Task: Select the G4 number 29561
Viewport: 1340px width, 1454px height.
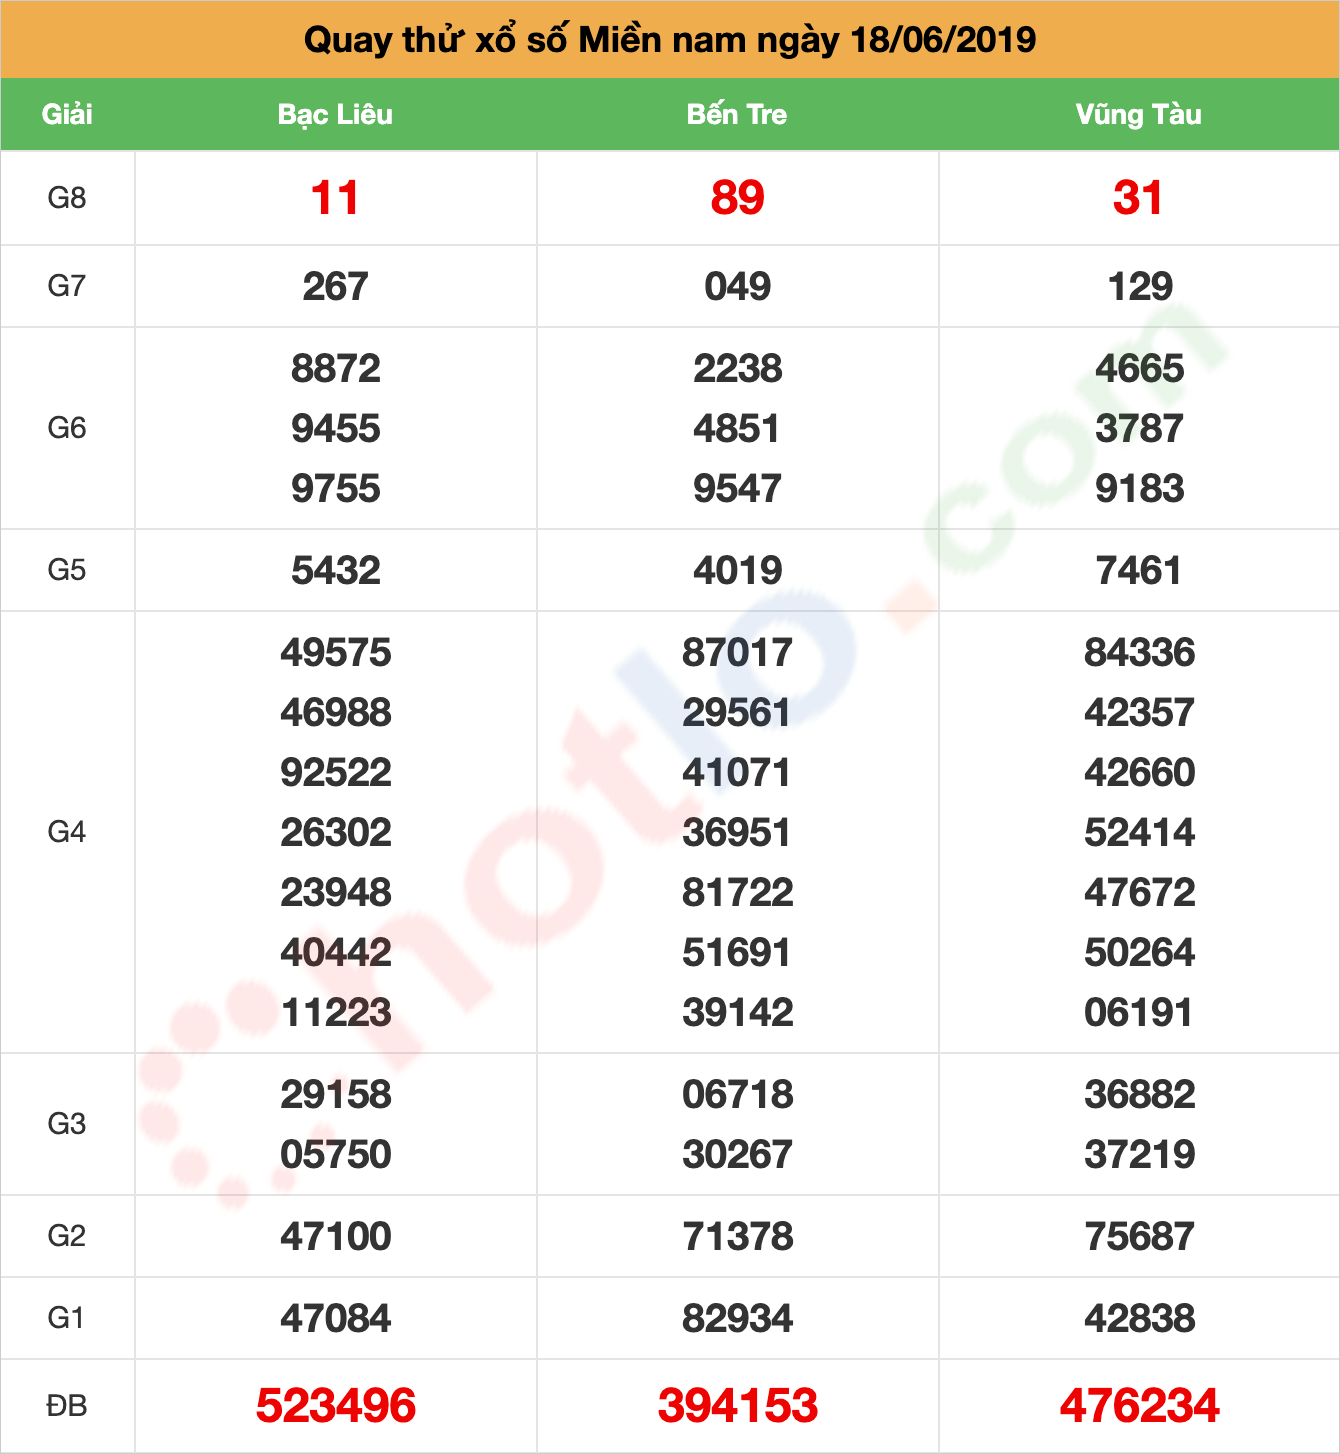Action: [737, 713]
